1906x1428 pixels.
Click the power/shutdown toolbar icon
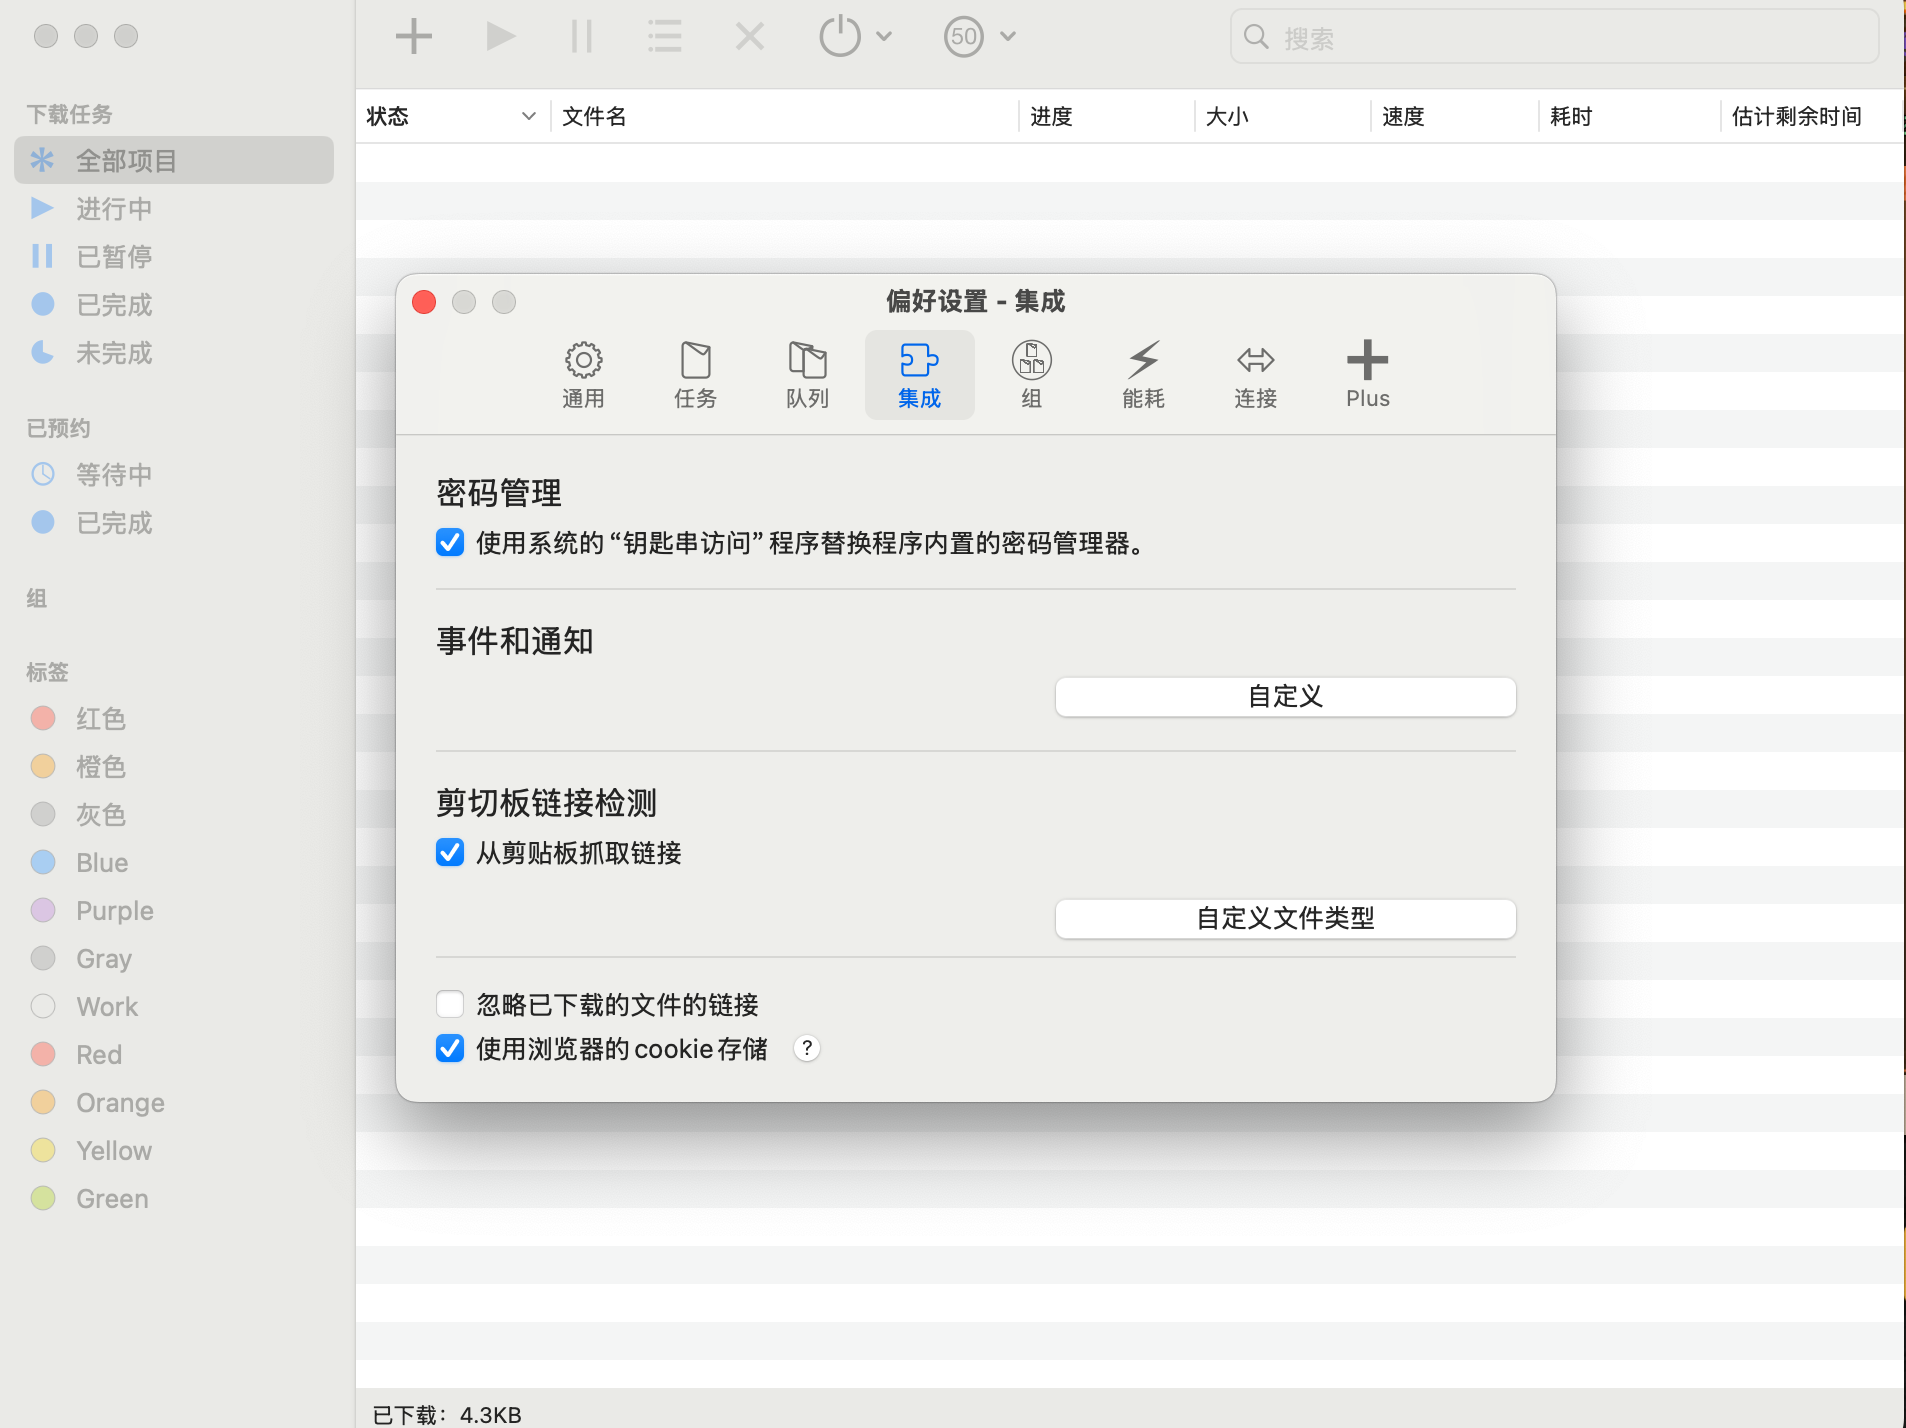click(838, 36)
